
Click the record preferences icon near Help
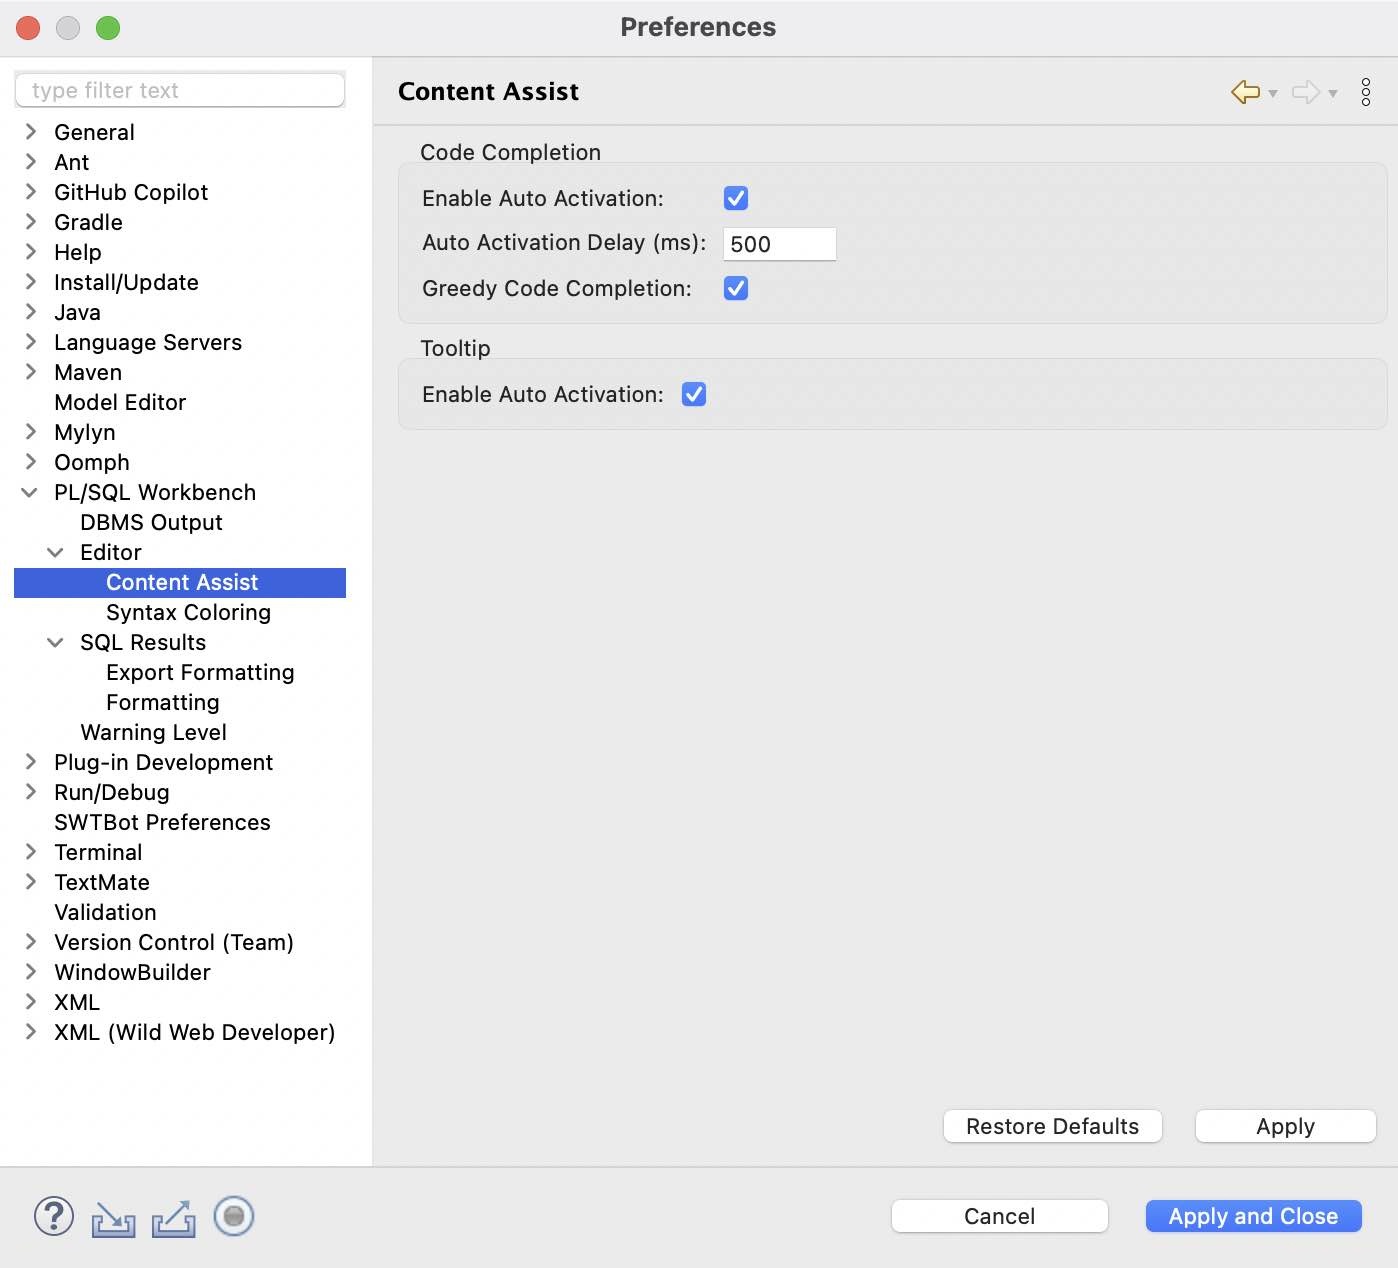pos(233,1217)
